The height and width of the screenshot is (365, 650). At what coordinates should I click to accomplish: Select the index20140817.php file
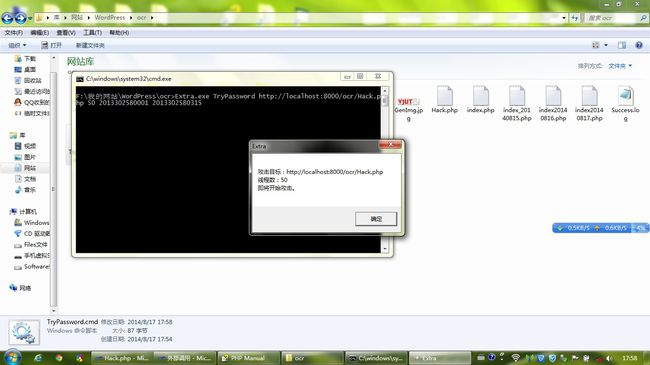click(589, 103)
